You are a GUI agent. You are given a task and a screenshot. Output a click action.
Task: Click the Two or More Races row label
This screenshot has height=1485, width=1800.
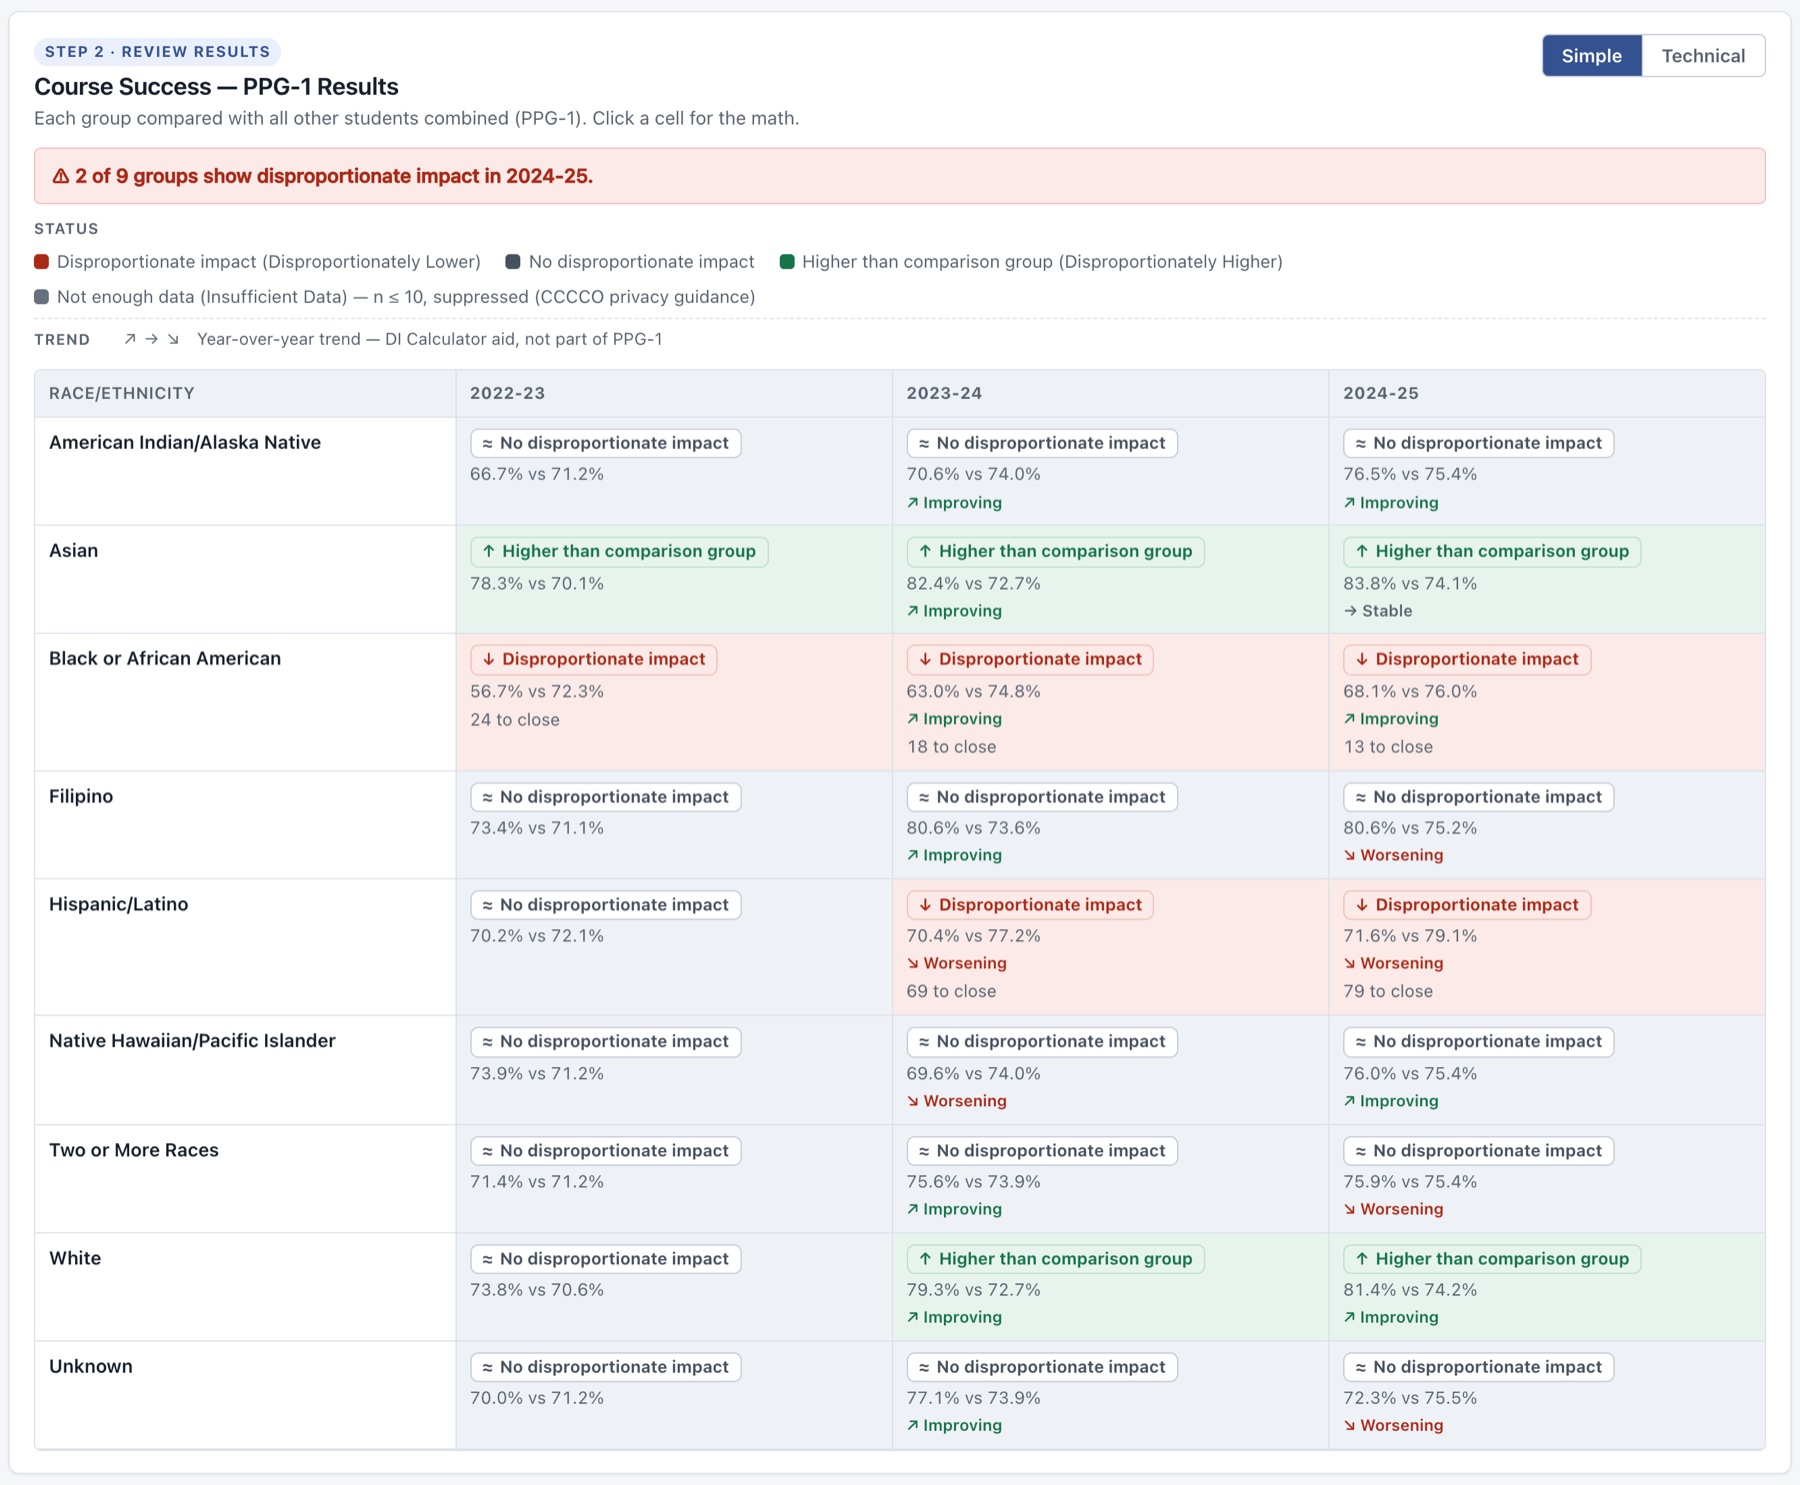click(x=134, y=1150)
